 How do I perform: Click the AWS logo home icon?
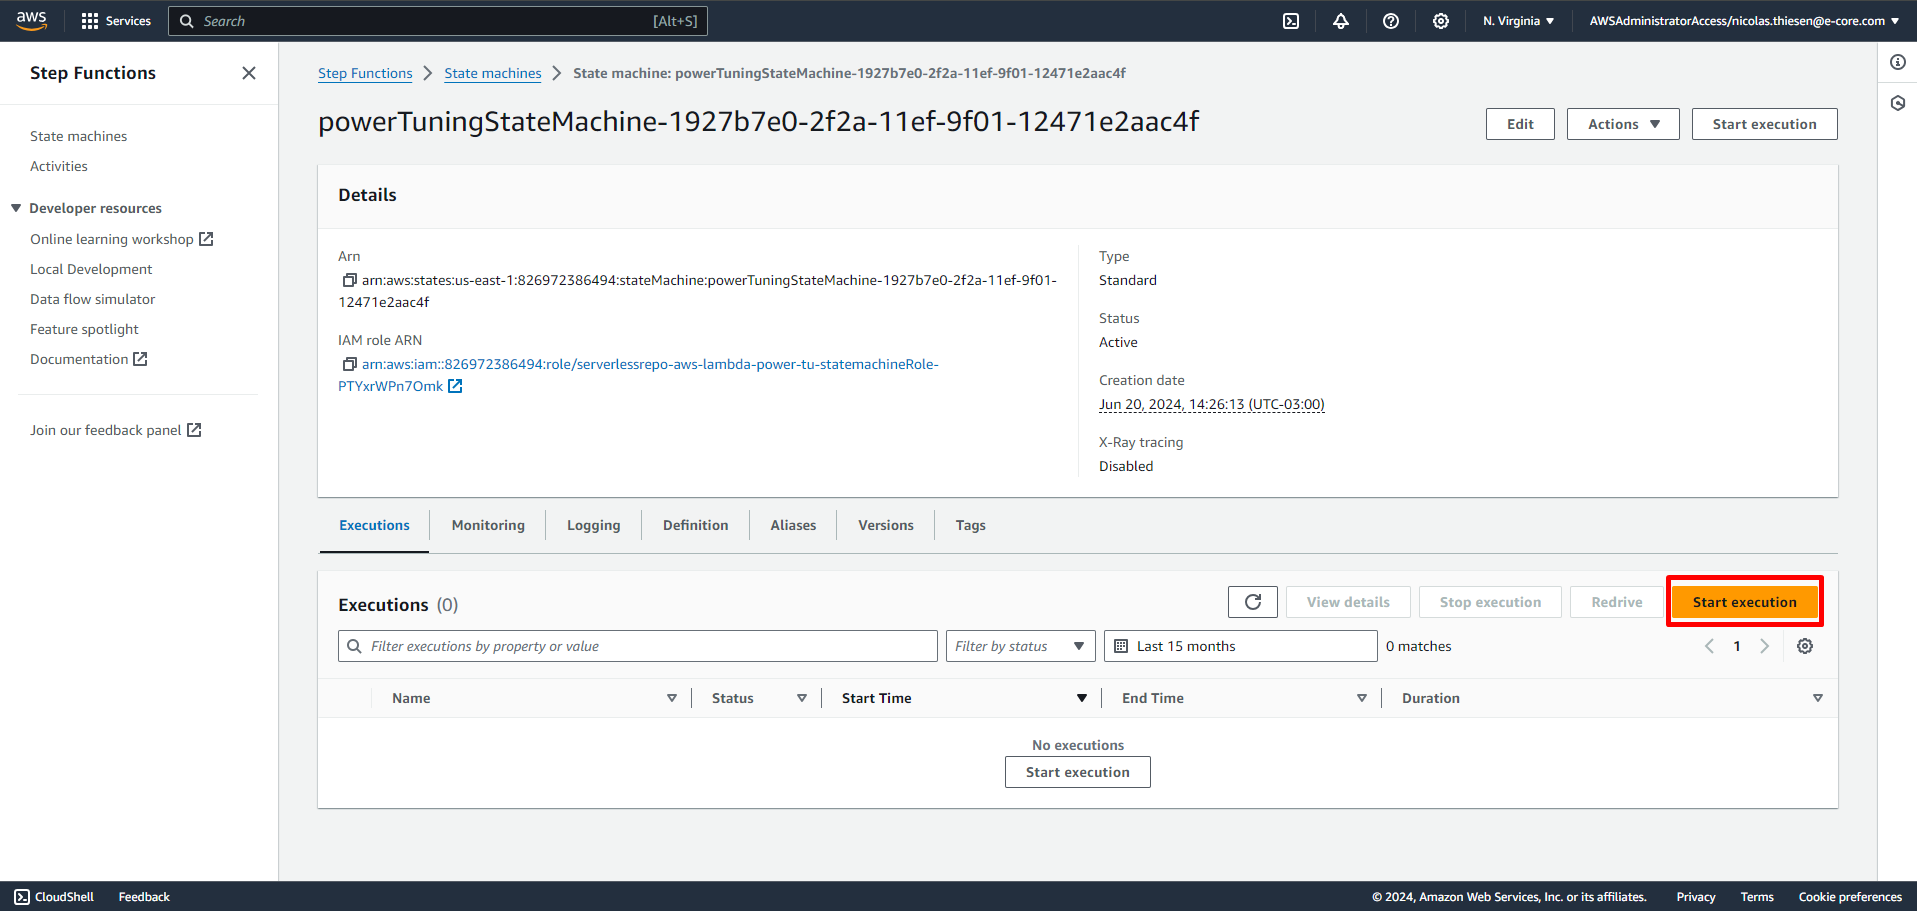[x=32, y=20]
